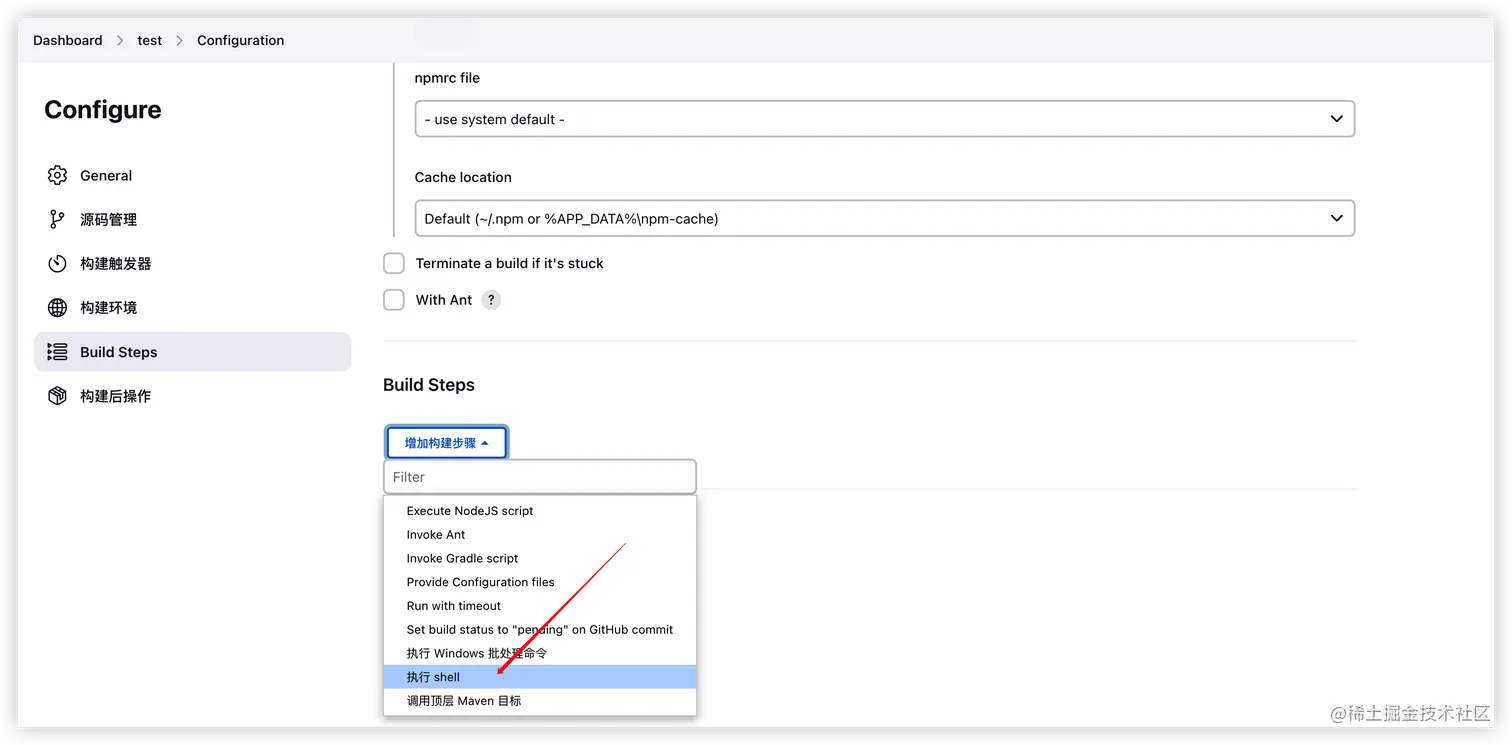Open the Cache location dropdown
Viewport: 1512px width, 745px height.
tap(884, 218)
